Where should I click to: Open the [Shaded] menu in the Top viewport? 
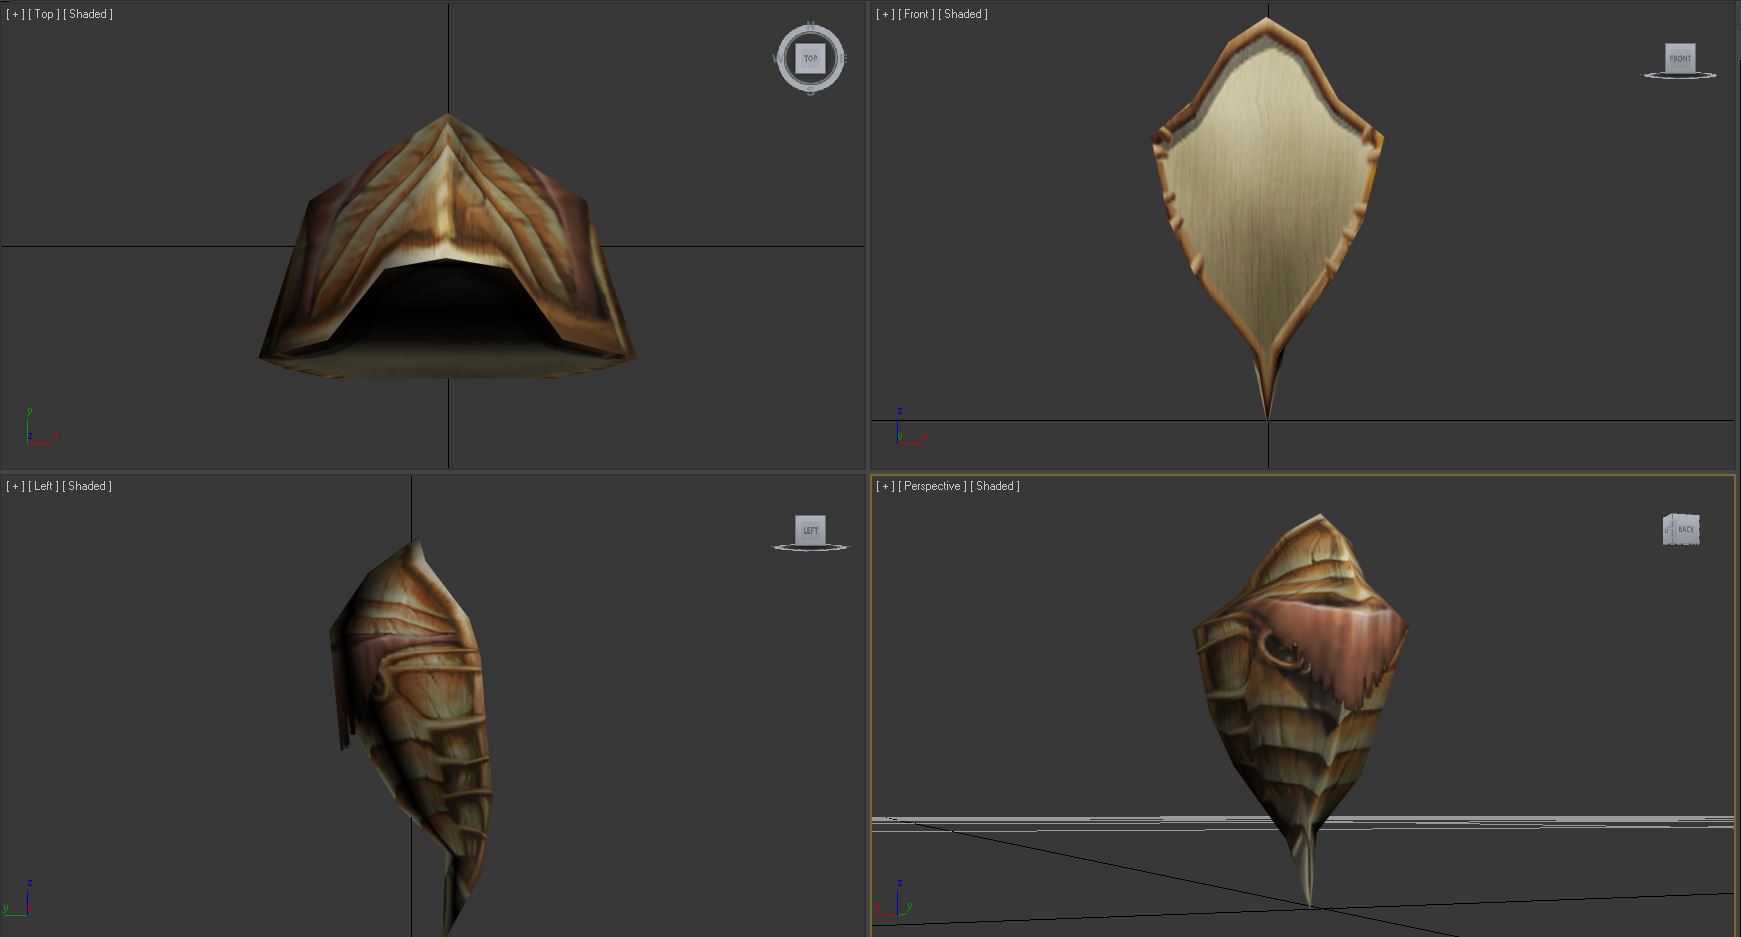[88, 14]
